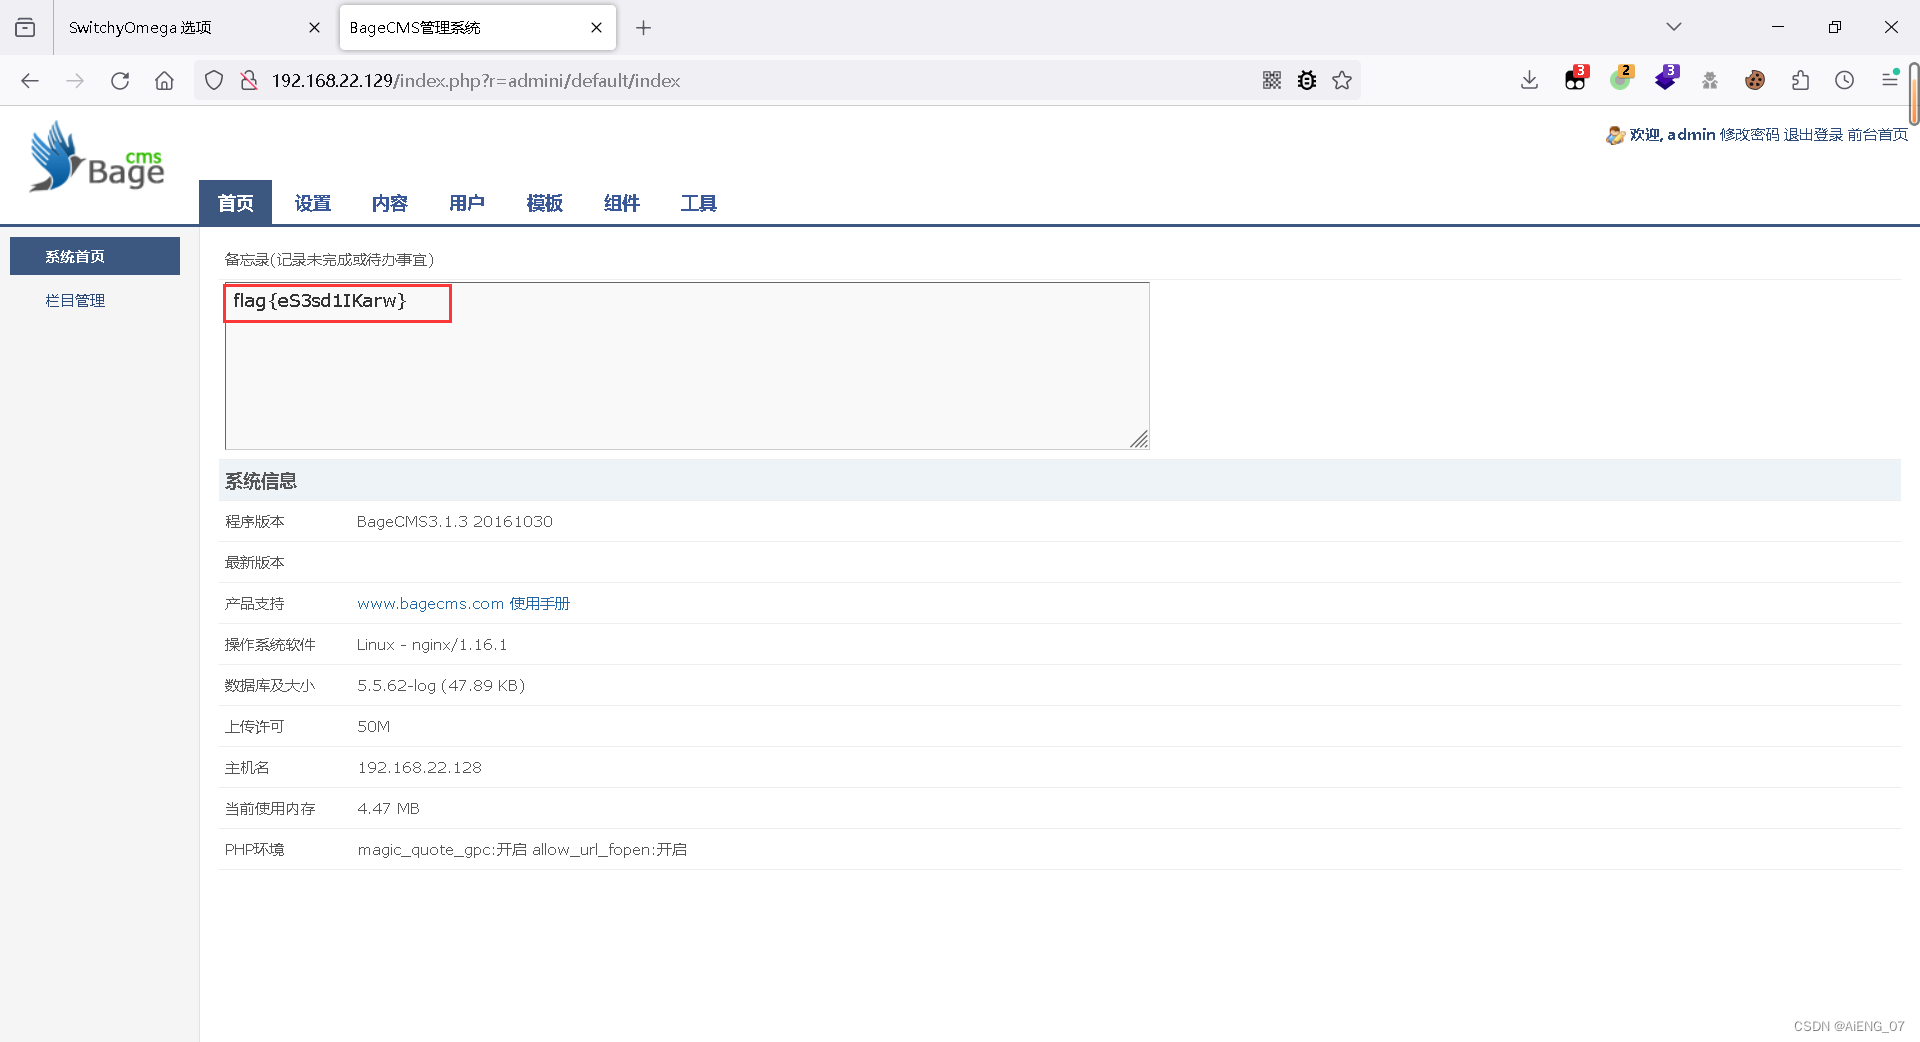
Task: Click the insecure connection lock icon
Action: click(x=249, y=80)
